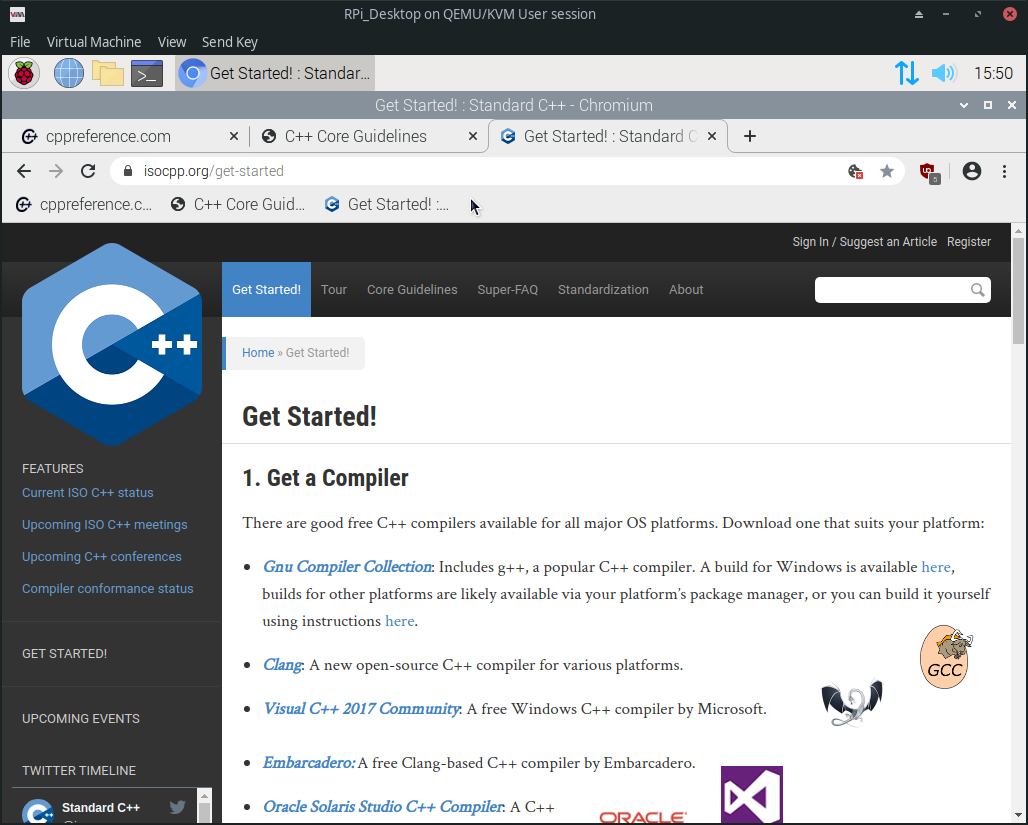Open the Standardization navigation item
This screenshot has width=1028, height=825.
click(x=603, y=290)
